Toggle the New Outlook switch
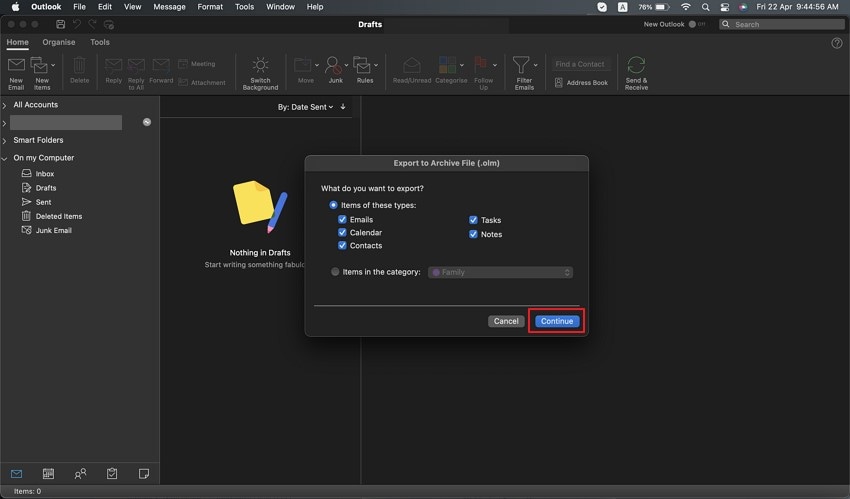Image resolution: width=850 pixels, height=499 pixels. click(x=697, y=24)
